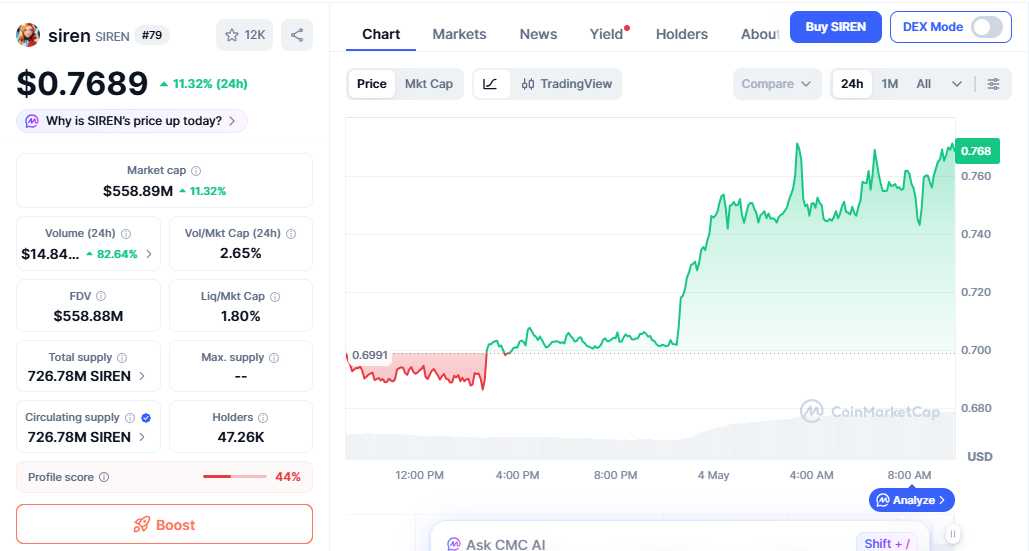Screen dimensions: 1029x551
Task: Add SIREN to watchlist via star button
Action: pos(244,35)
